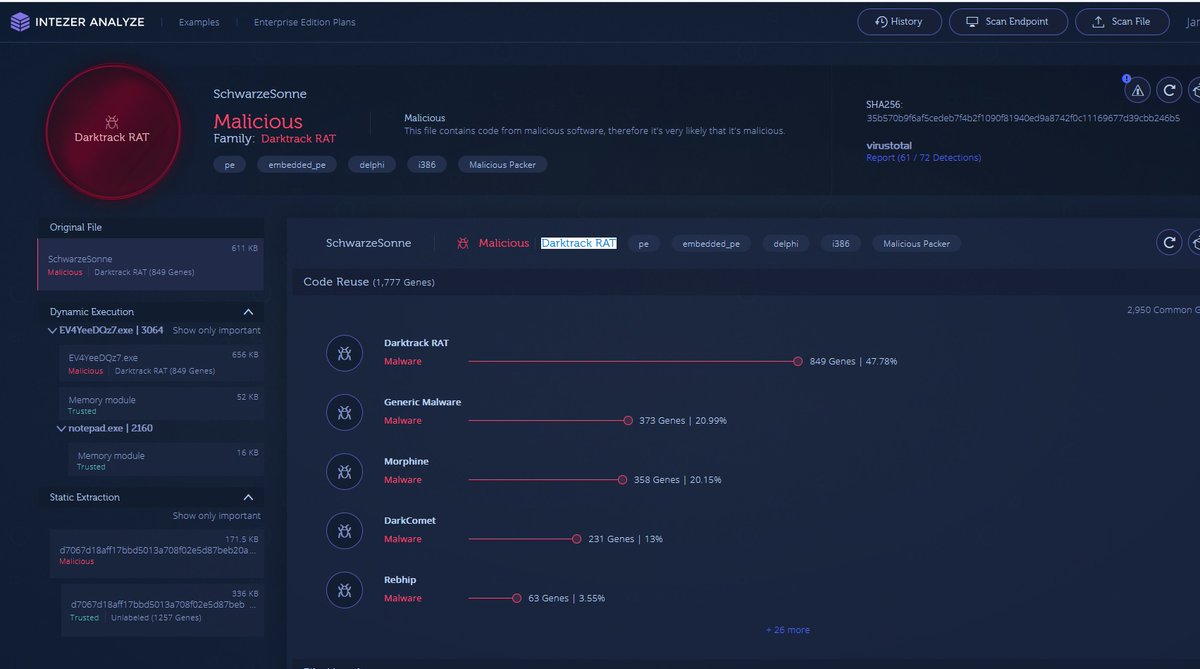Image resolution: width=1200 pixels, height=669 pixels.
Task: Click the bug icon next to DarkComet
Action: (x=344, y=530)
